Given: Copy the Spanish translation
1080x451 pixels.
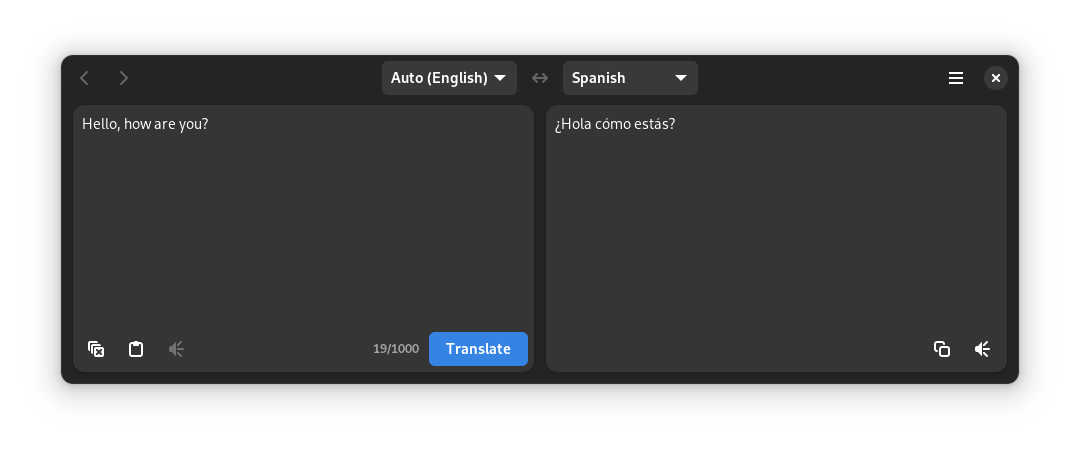Looking at the screenshot, I should click(942, 349).
